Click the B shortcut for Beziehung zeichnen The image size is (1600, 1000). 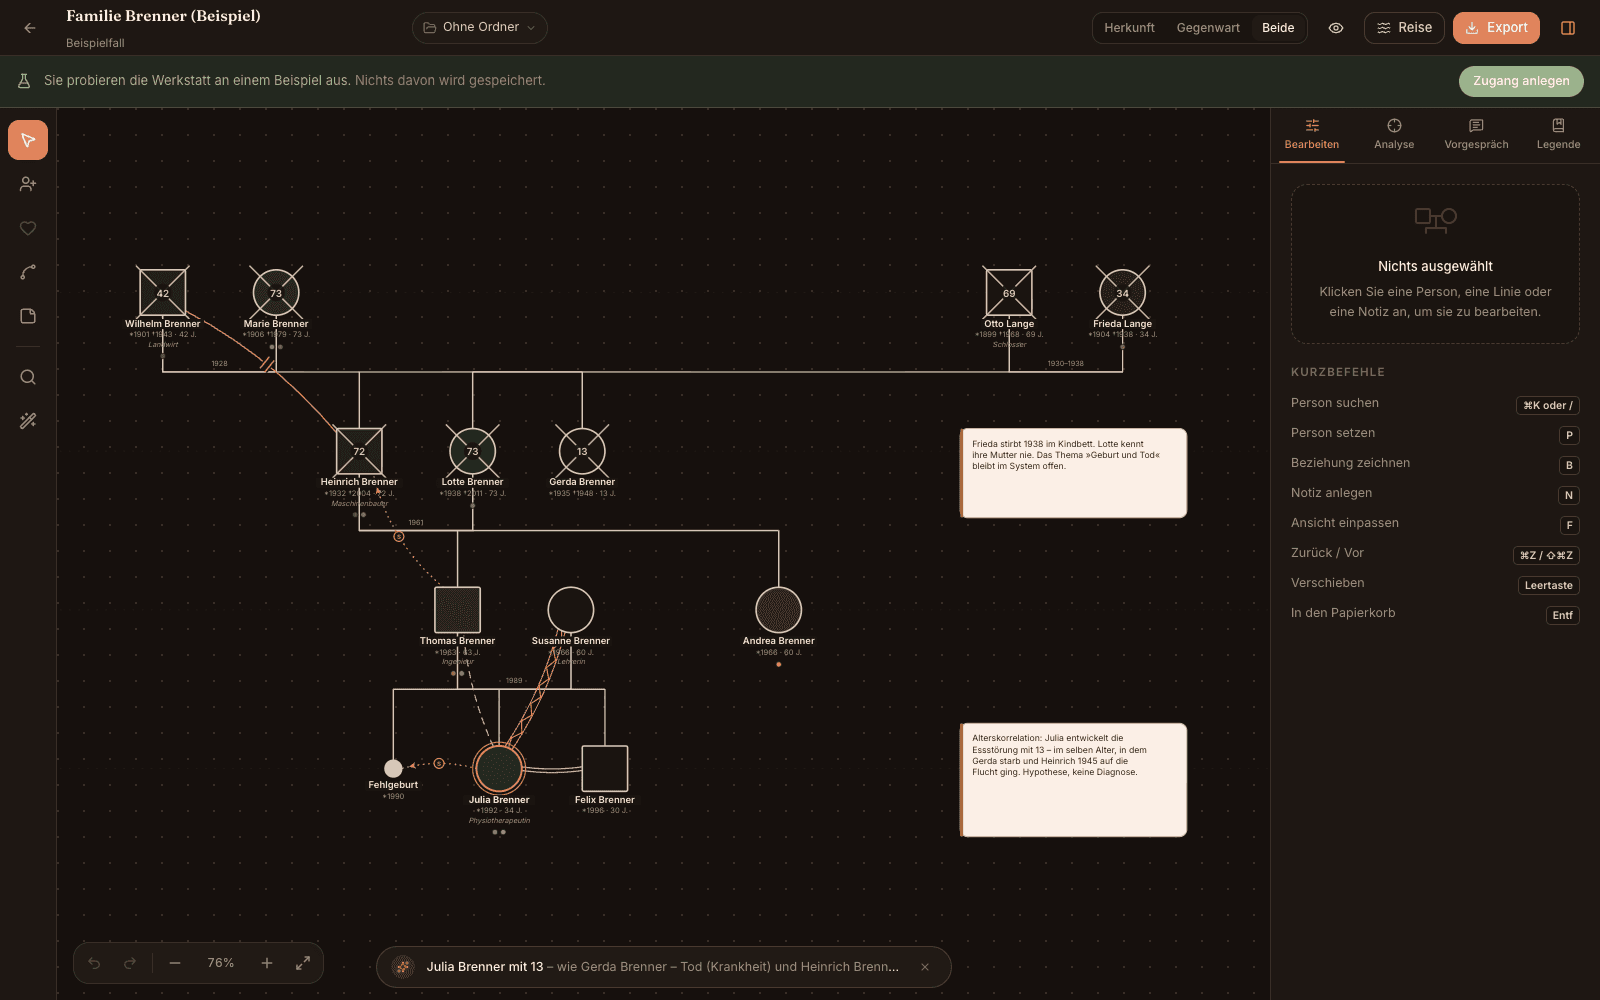[x=1569, y=465]
